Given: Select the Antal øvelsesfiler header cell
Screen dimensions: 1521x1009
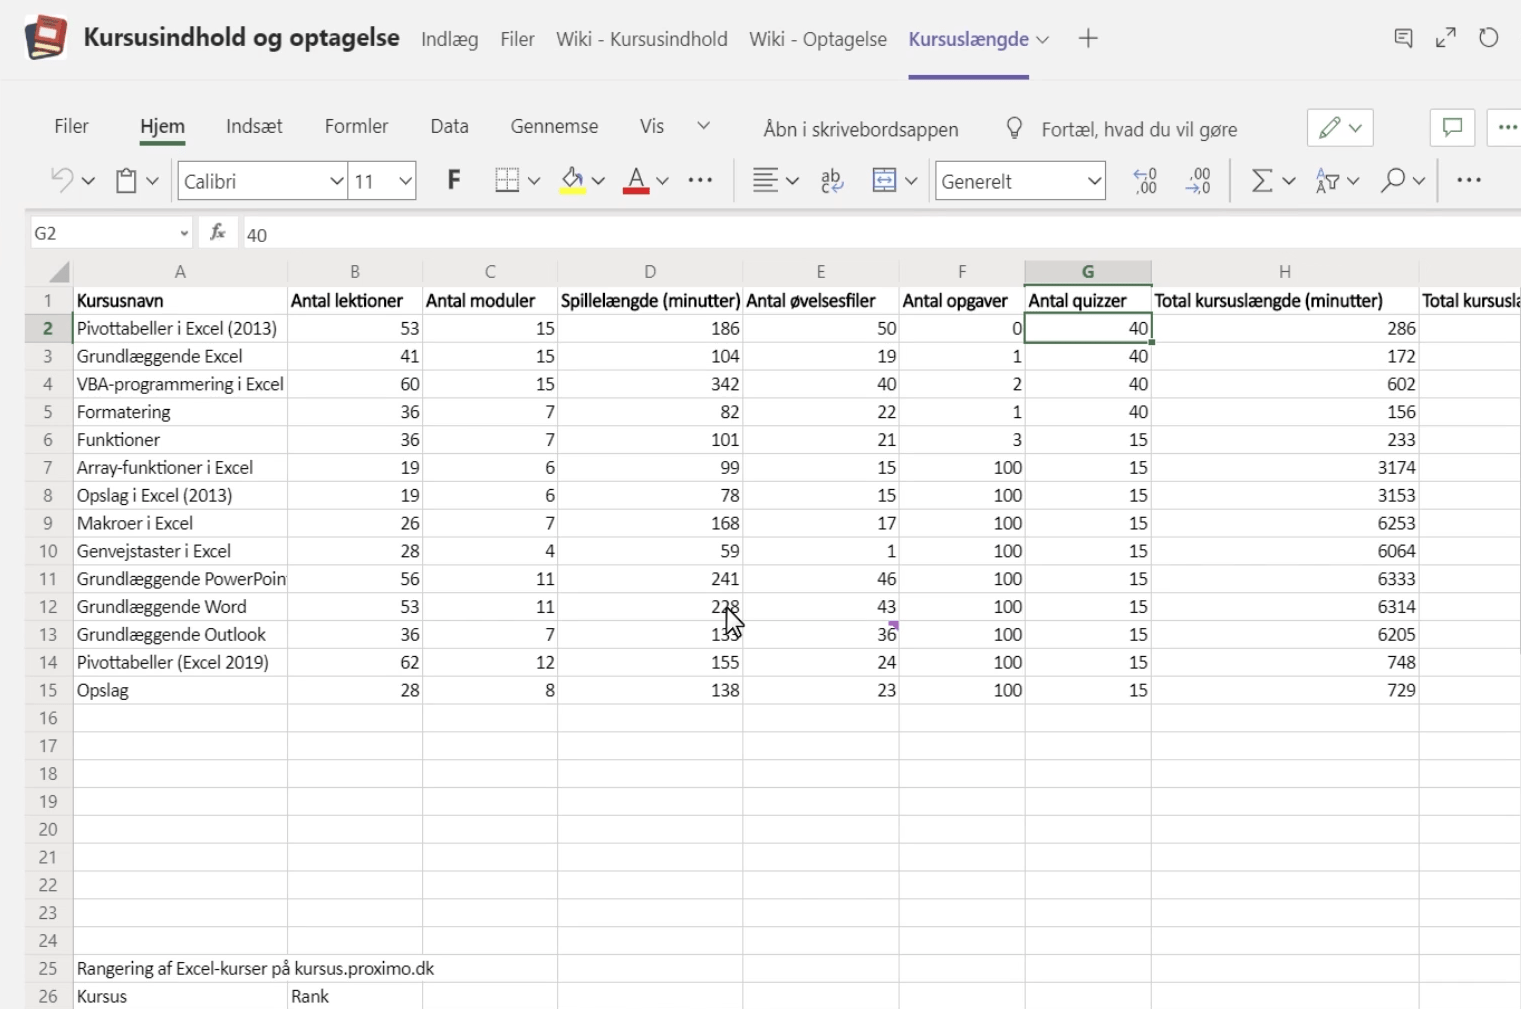Looking at the screenshot, I should (821, 300).
